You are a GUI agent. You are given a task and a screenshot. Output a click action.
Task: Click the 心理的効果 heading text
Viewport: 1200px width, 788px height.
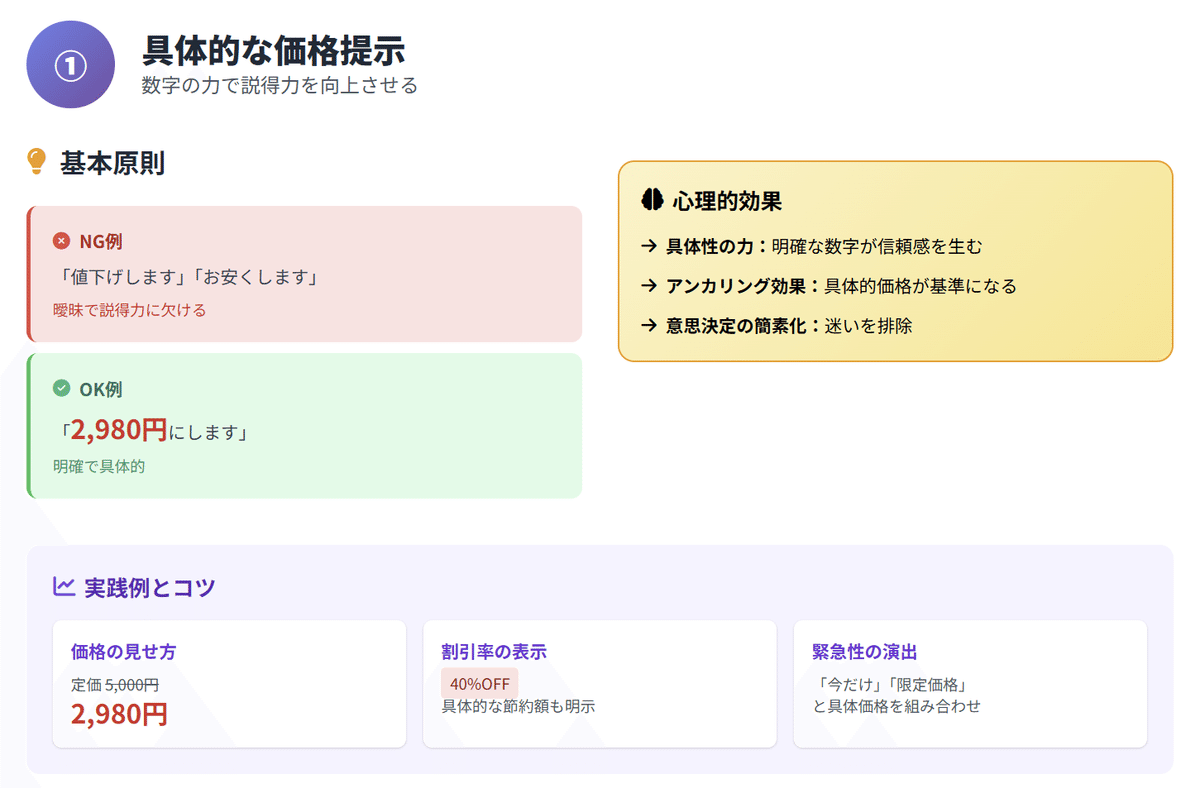coord(727,201)
